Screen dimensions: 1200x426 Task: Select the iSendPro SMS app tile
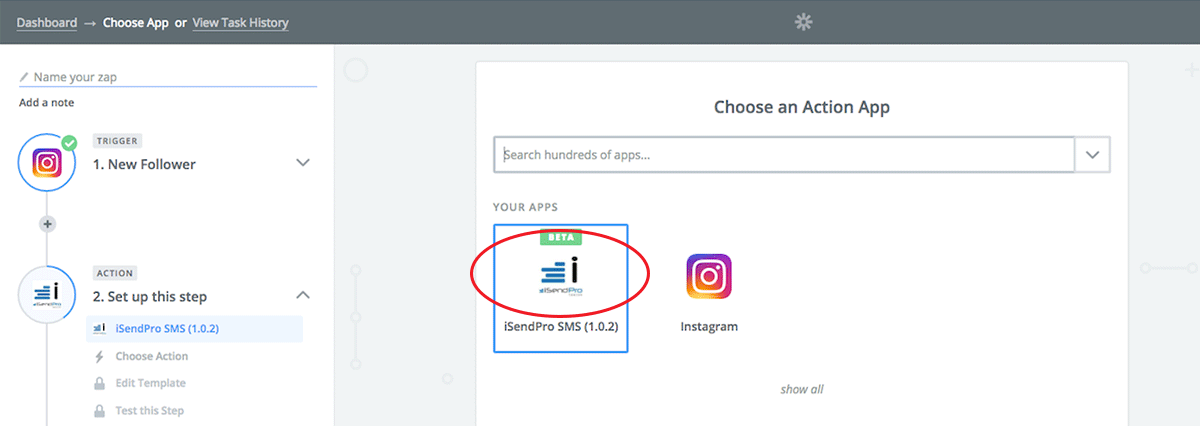point(561,288)
